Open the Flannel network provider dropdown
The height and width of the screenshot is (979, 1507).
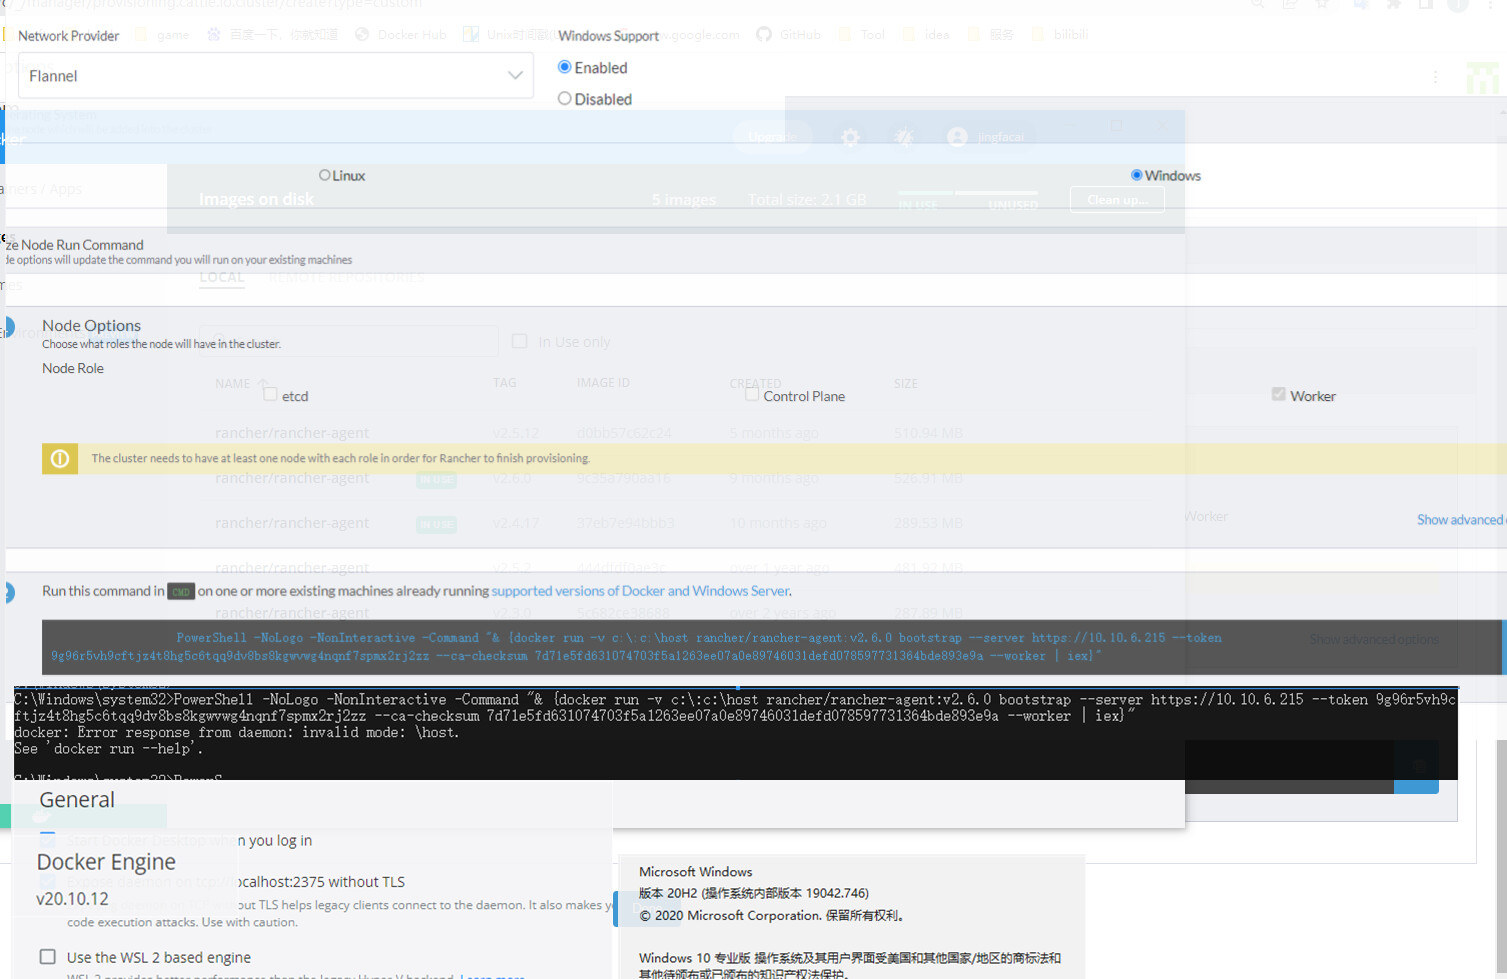[x=275, y=76]
